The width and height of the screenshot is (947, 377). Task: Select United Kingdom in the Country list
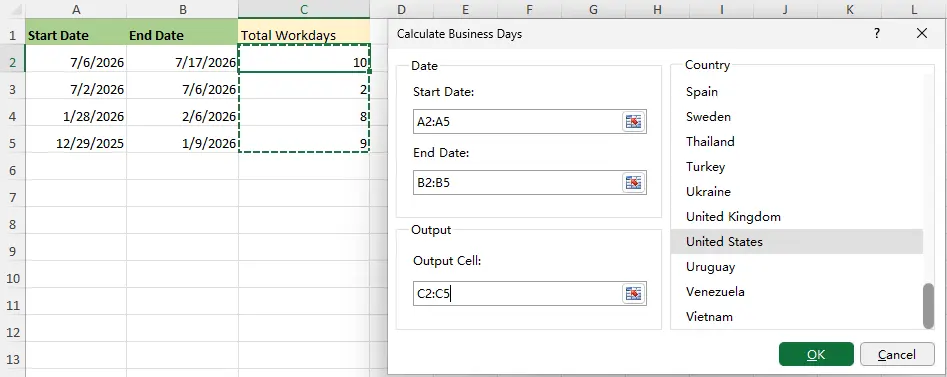point(797,217)
